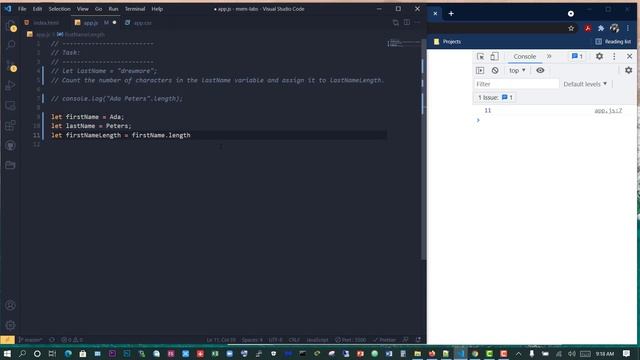Open the Windows Start menu
Viewport: 640px width, 360px height.
tap(7, 353)
